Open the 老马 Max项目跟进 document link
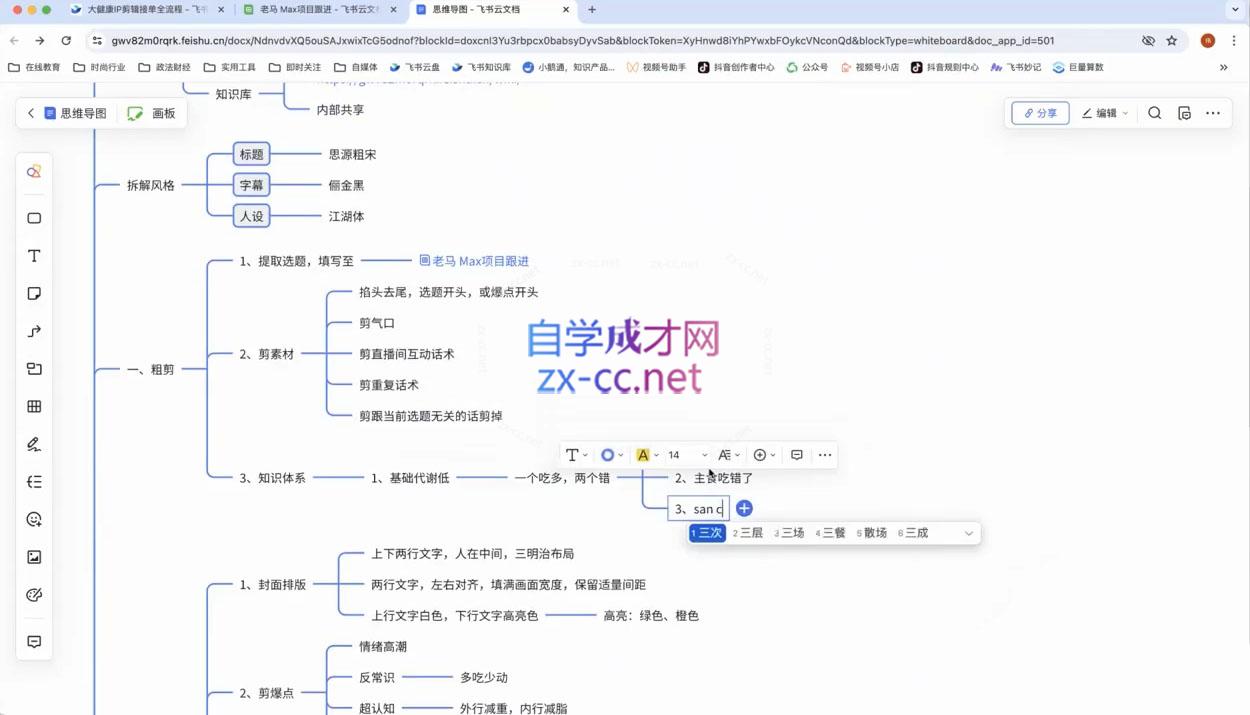This screenshot has width=1250, height=715. point(473,260)
